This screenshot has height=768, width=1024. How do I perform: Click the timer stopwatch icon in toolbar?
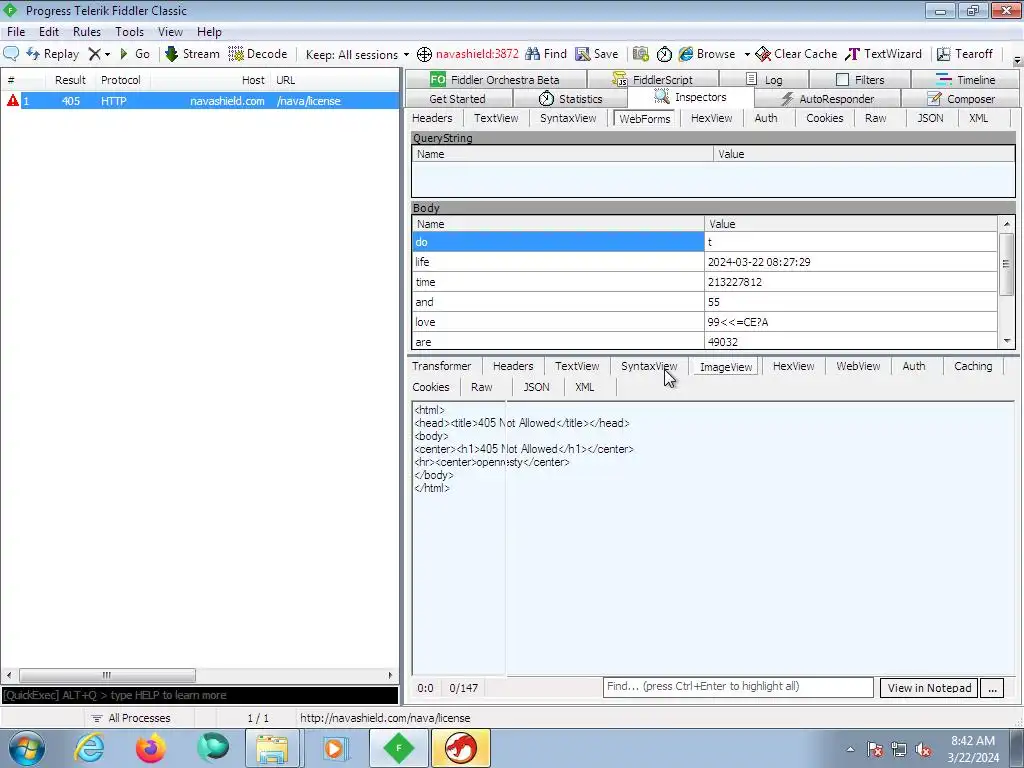(x=664, y=54)
